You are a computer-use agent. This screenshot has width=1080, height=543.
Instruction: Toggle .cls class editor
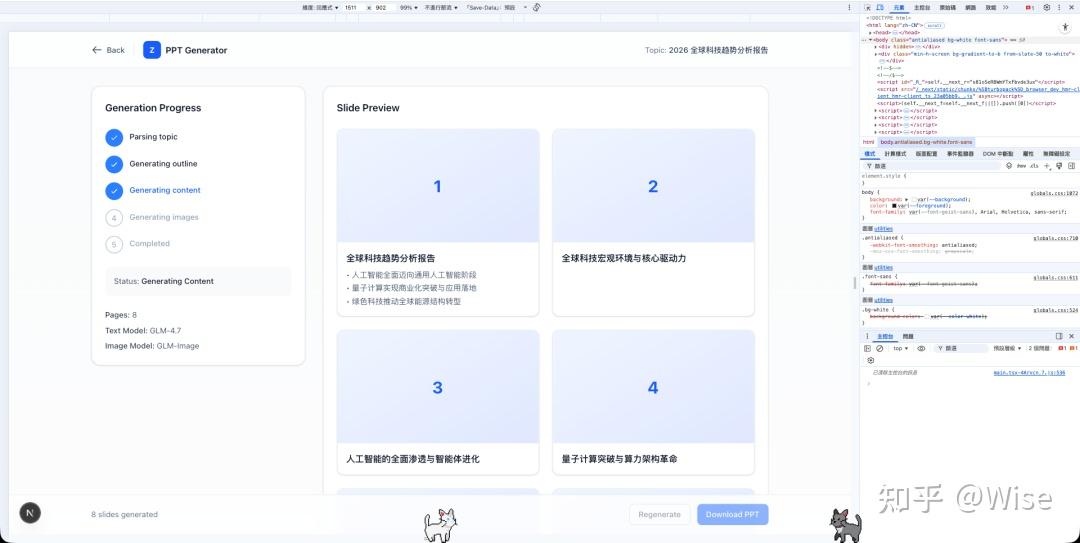pyautogui.click(x=1035, y=166)
